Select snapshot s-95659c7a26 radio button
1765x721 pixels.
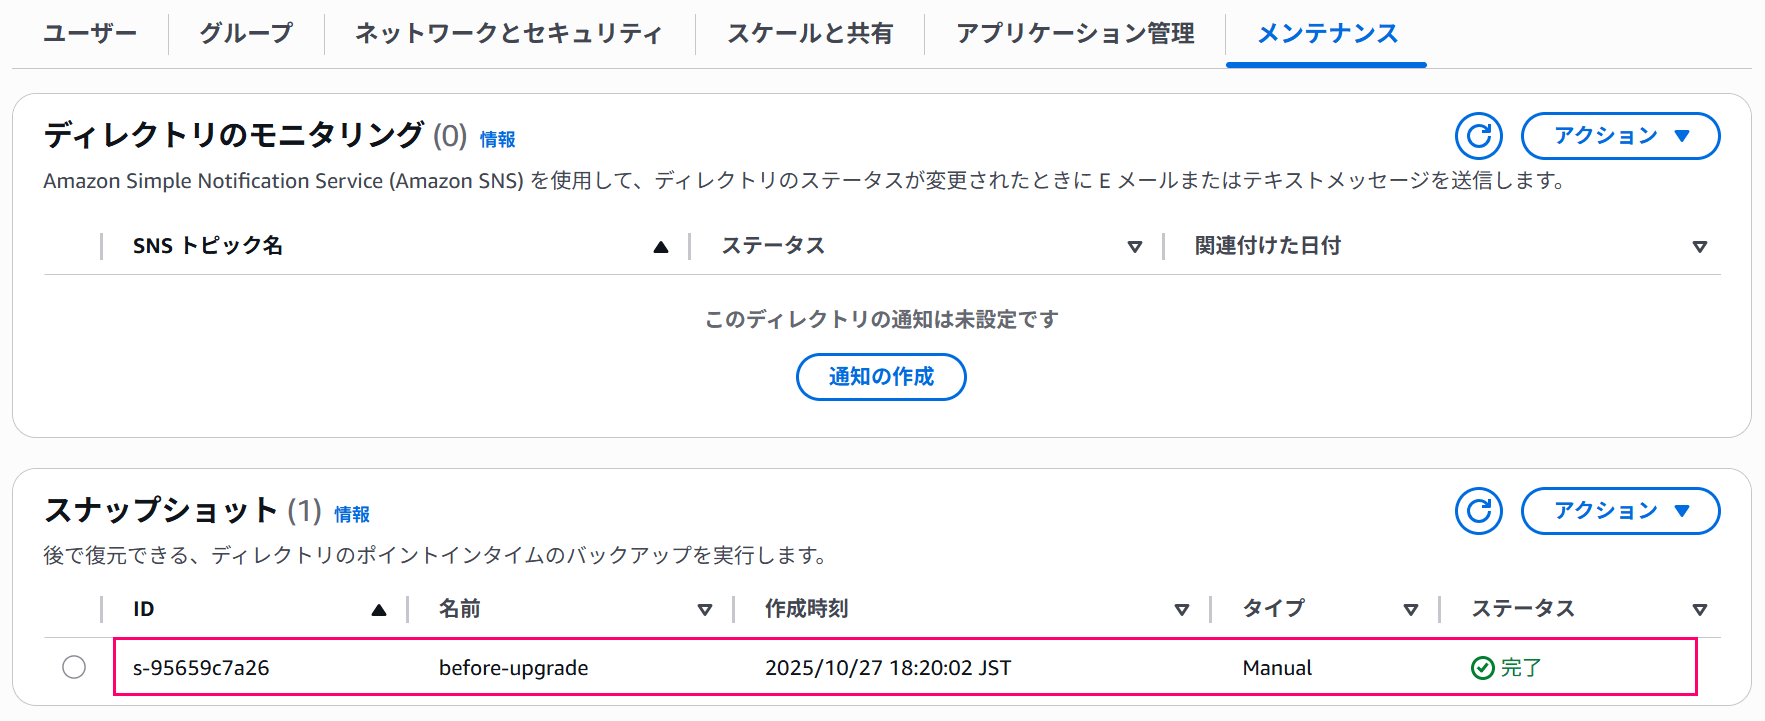click(x=74, y=667)
